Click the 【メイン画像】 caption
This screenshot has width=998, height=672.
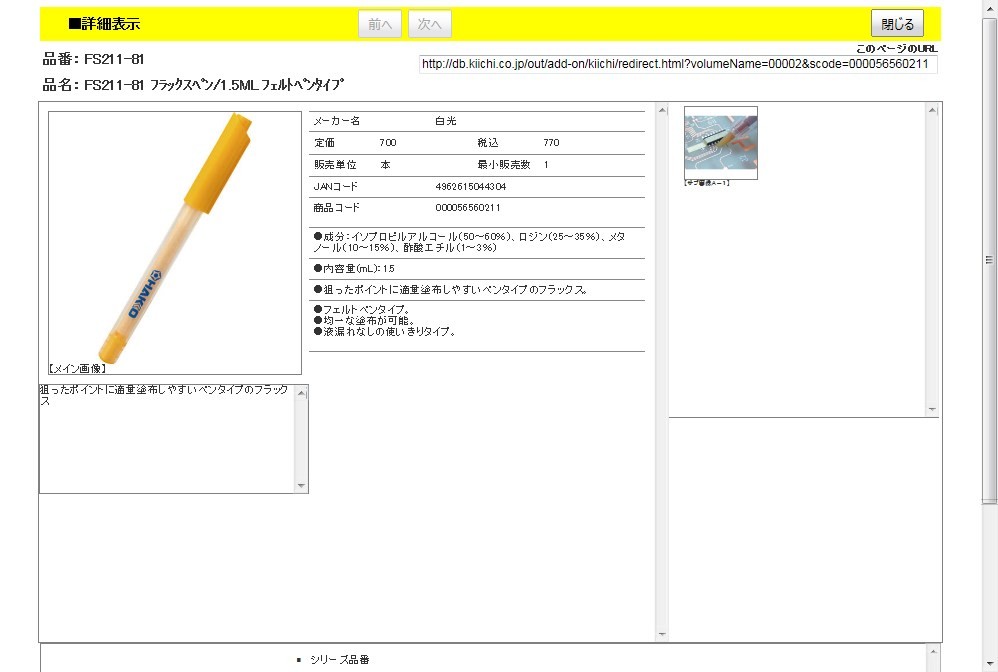point(77,369)
